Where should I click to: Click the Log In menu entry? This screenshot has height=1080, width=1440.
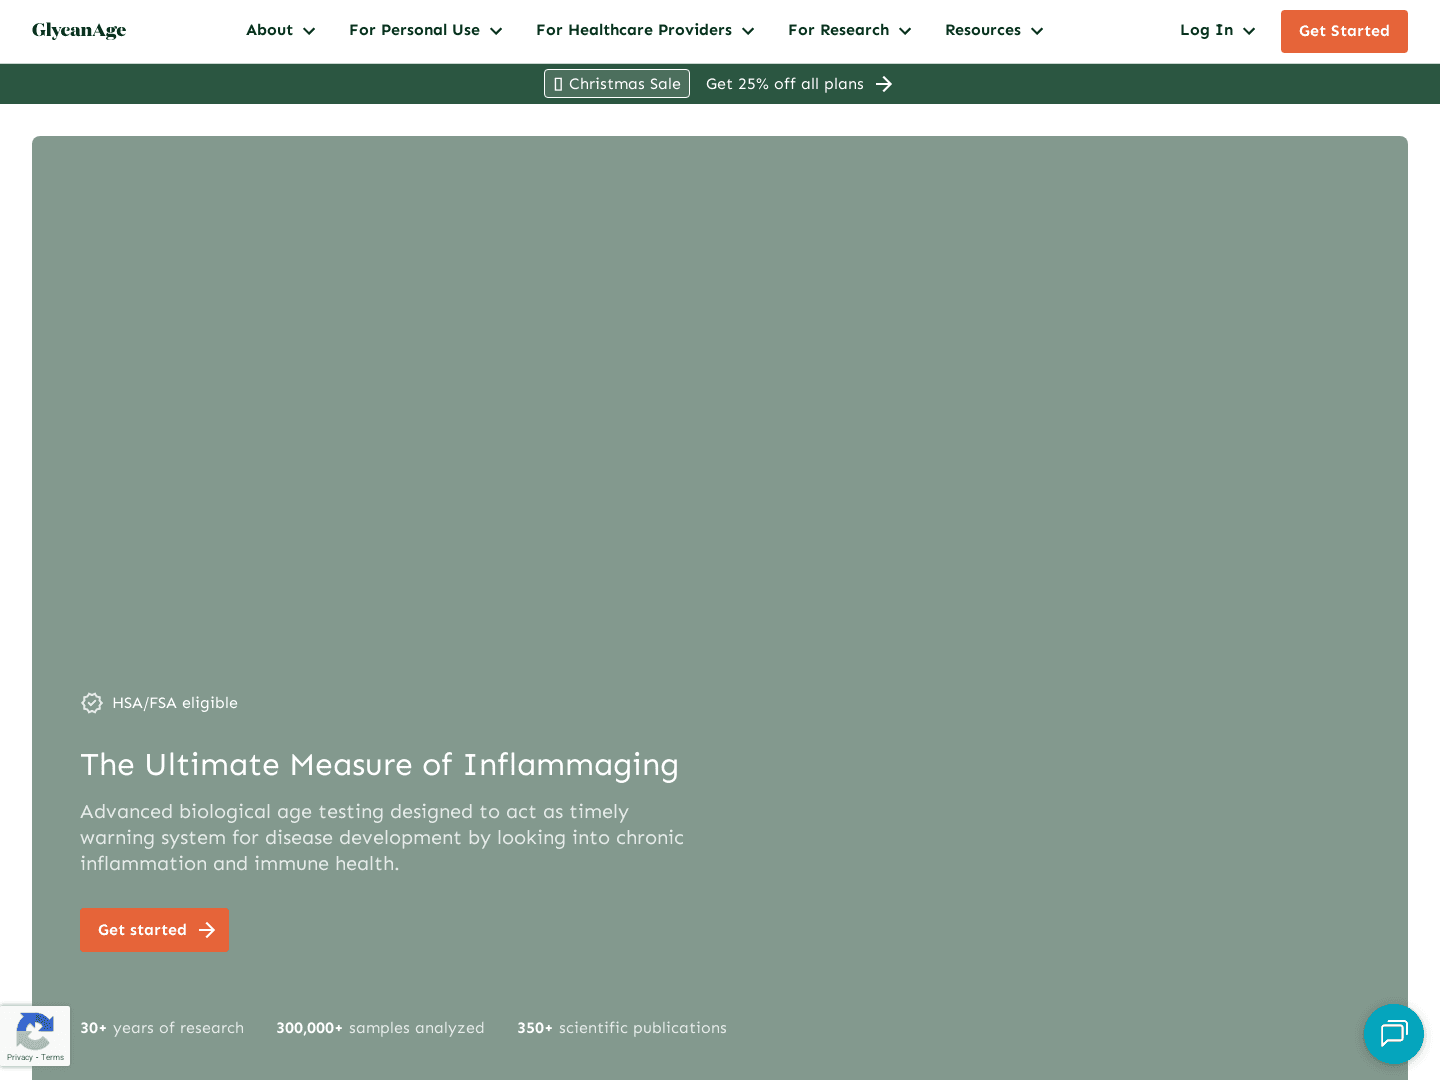click(1207, 30)
